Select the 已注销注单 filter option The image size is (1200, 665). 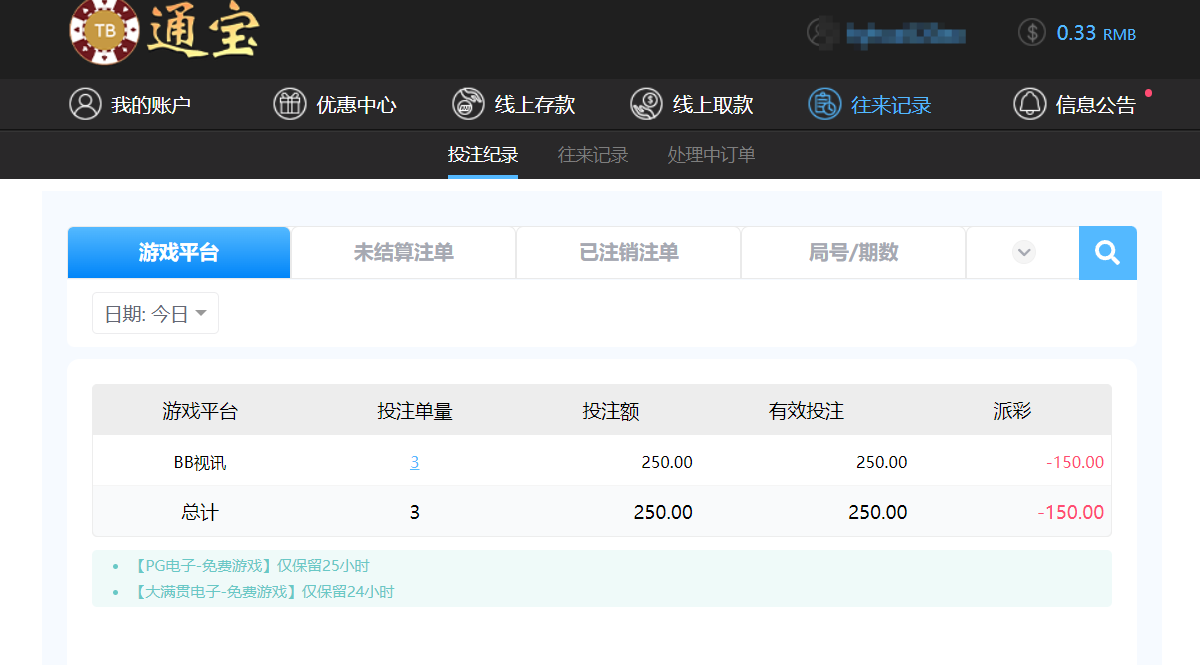tap(628, 252)
